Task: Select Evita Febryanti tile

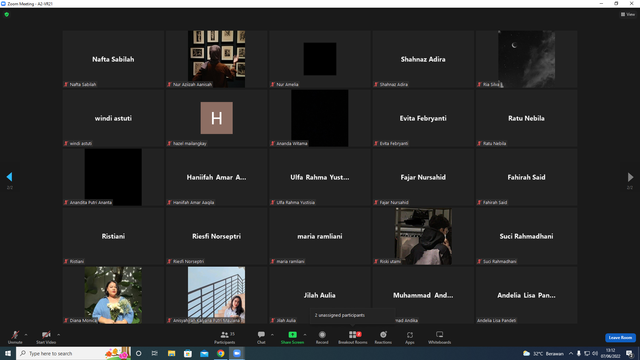Action: point(423,118)
